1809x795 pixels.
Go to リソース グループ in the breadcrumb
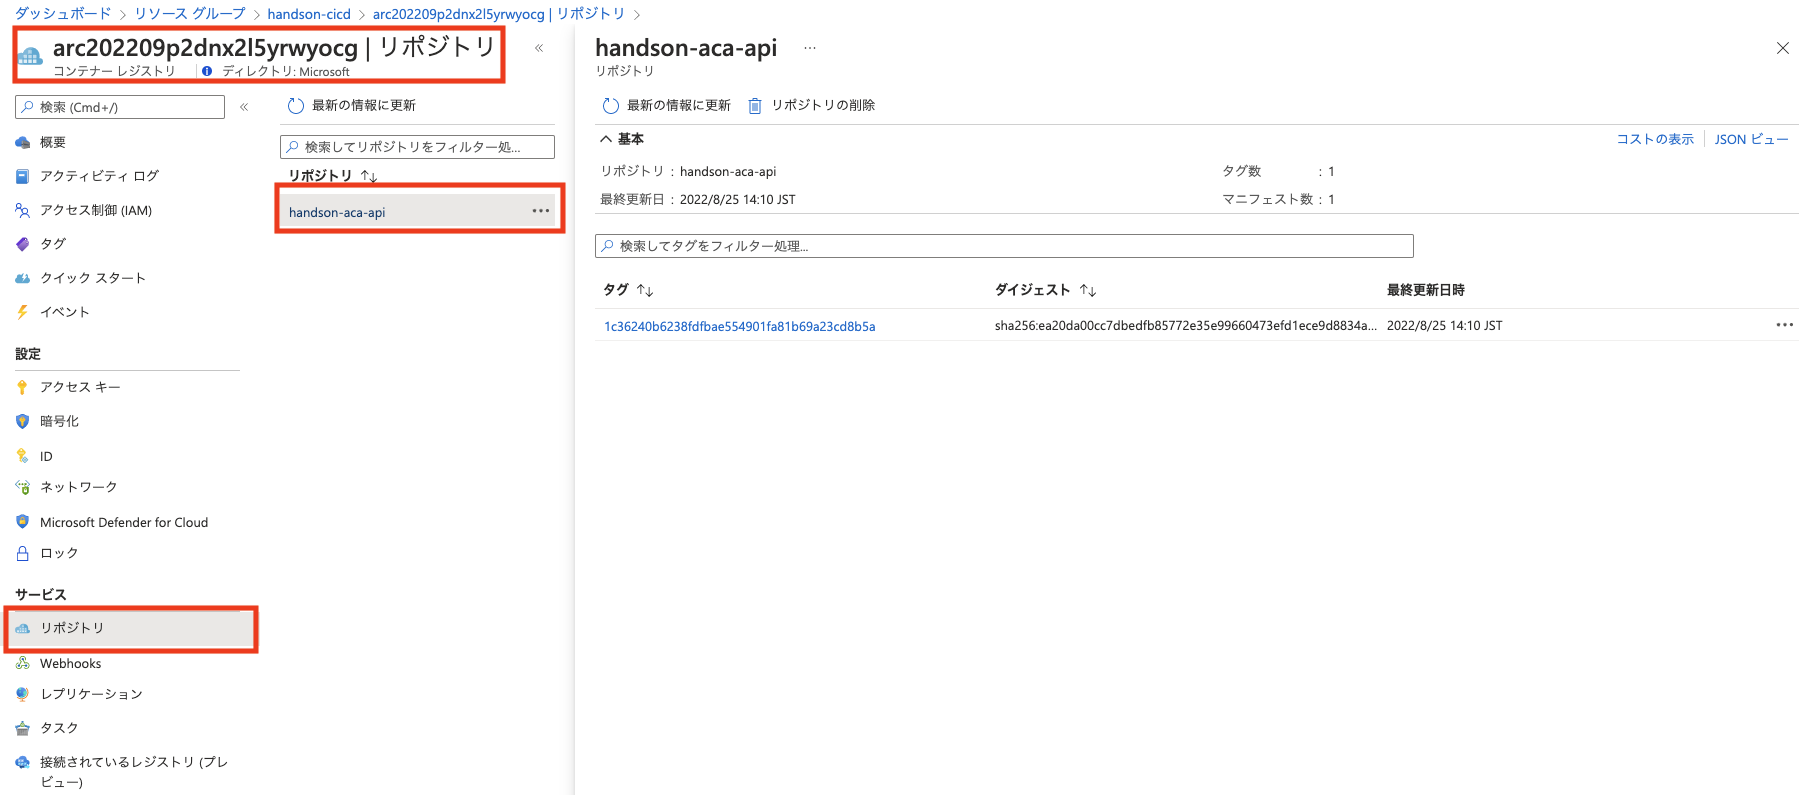(x=190, y=14)
